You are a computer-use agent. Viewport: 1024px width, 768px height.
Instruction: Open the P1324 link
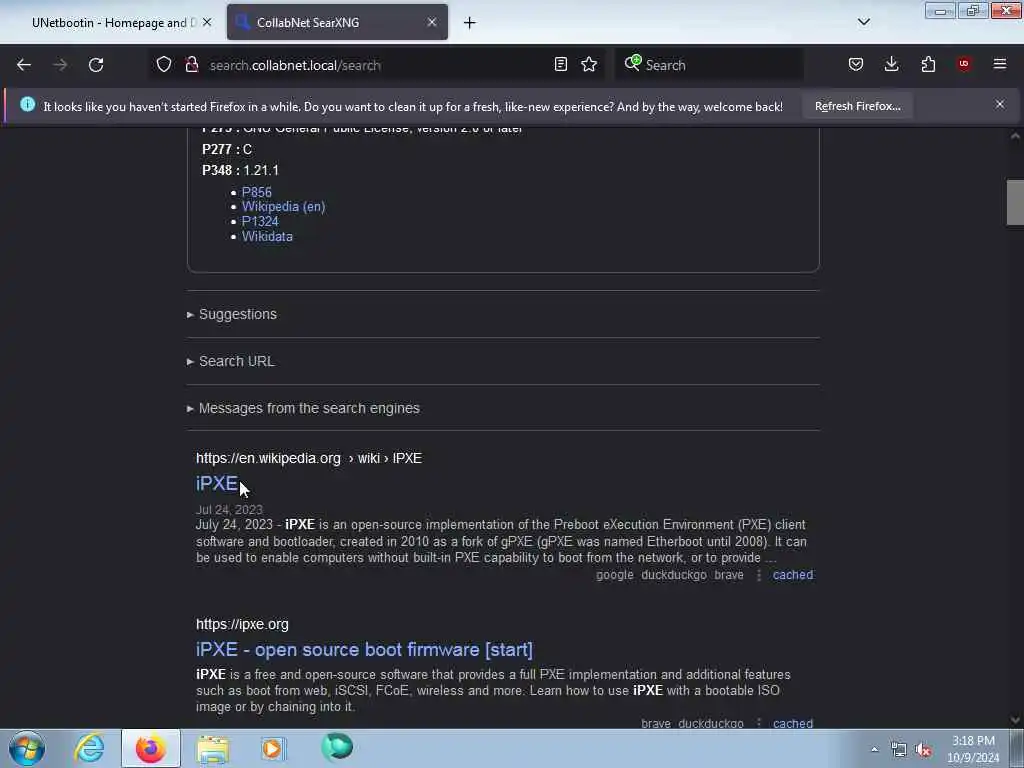pos(260,221)
